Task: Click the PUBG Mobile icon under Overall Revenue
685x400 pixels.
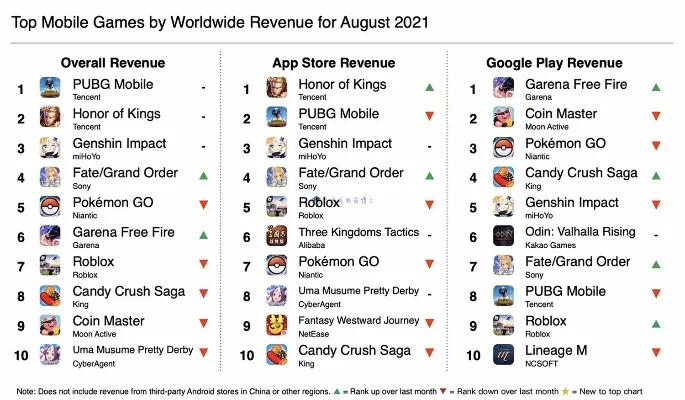Action: (x=50, y=89)
